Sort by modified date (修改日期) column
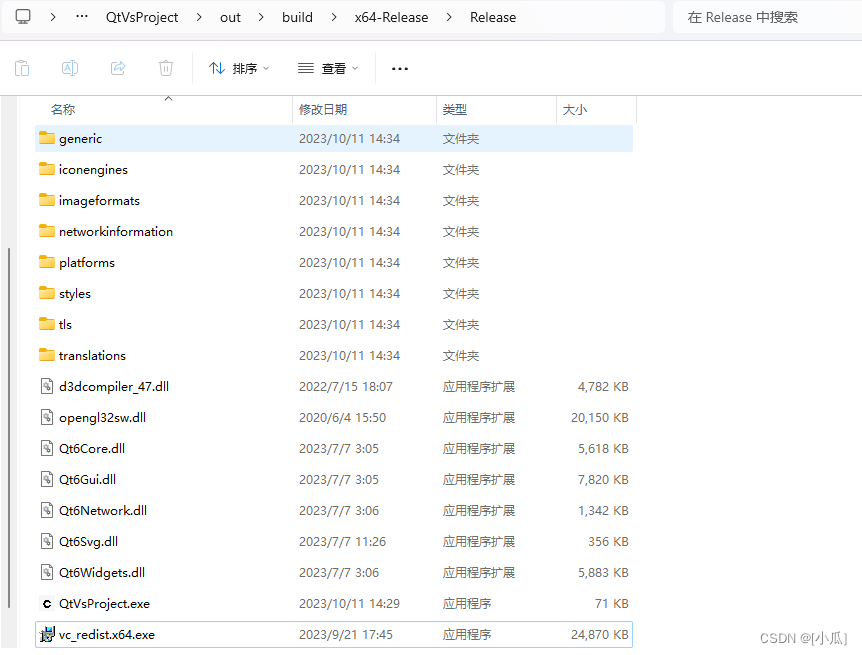The height and width of the screenshot is (655, 862). click(323, 109)
